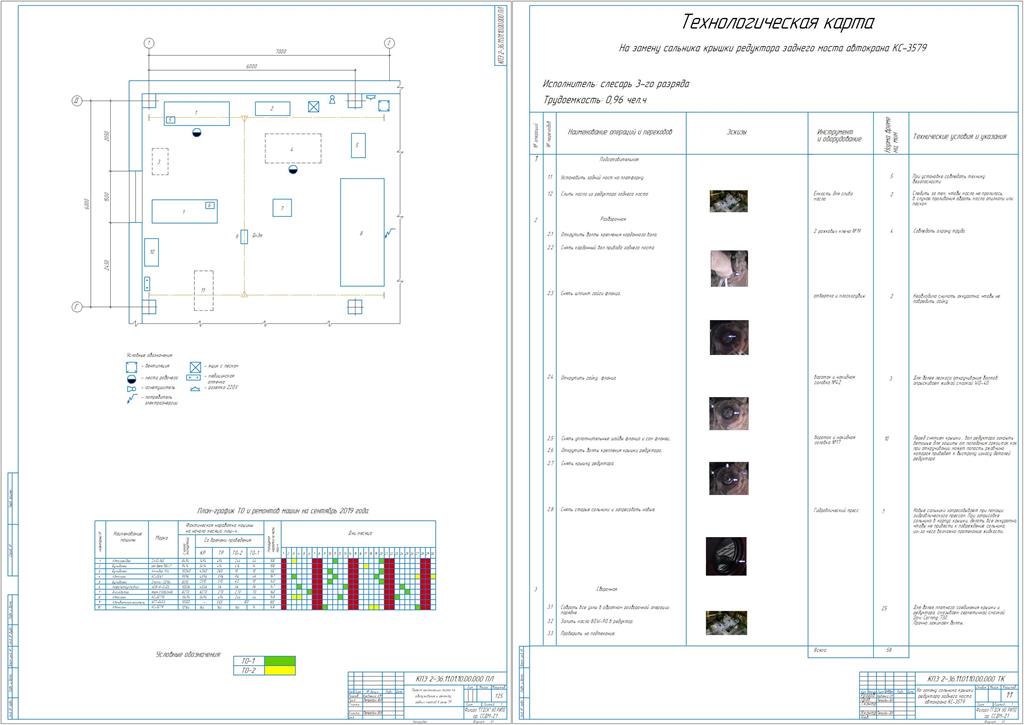The width and height of the screenshot is (1024, 725).
Task: Click the total time value "58"
Action: tap(891, 651)
